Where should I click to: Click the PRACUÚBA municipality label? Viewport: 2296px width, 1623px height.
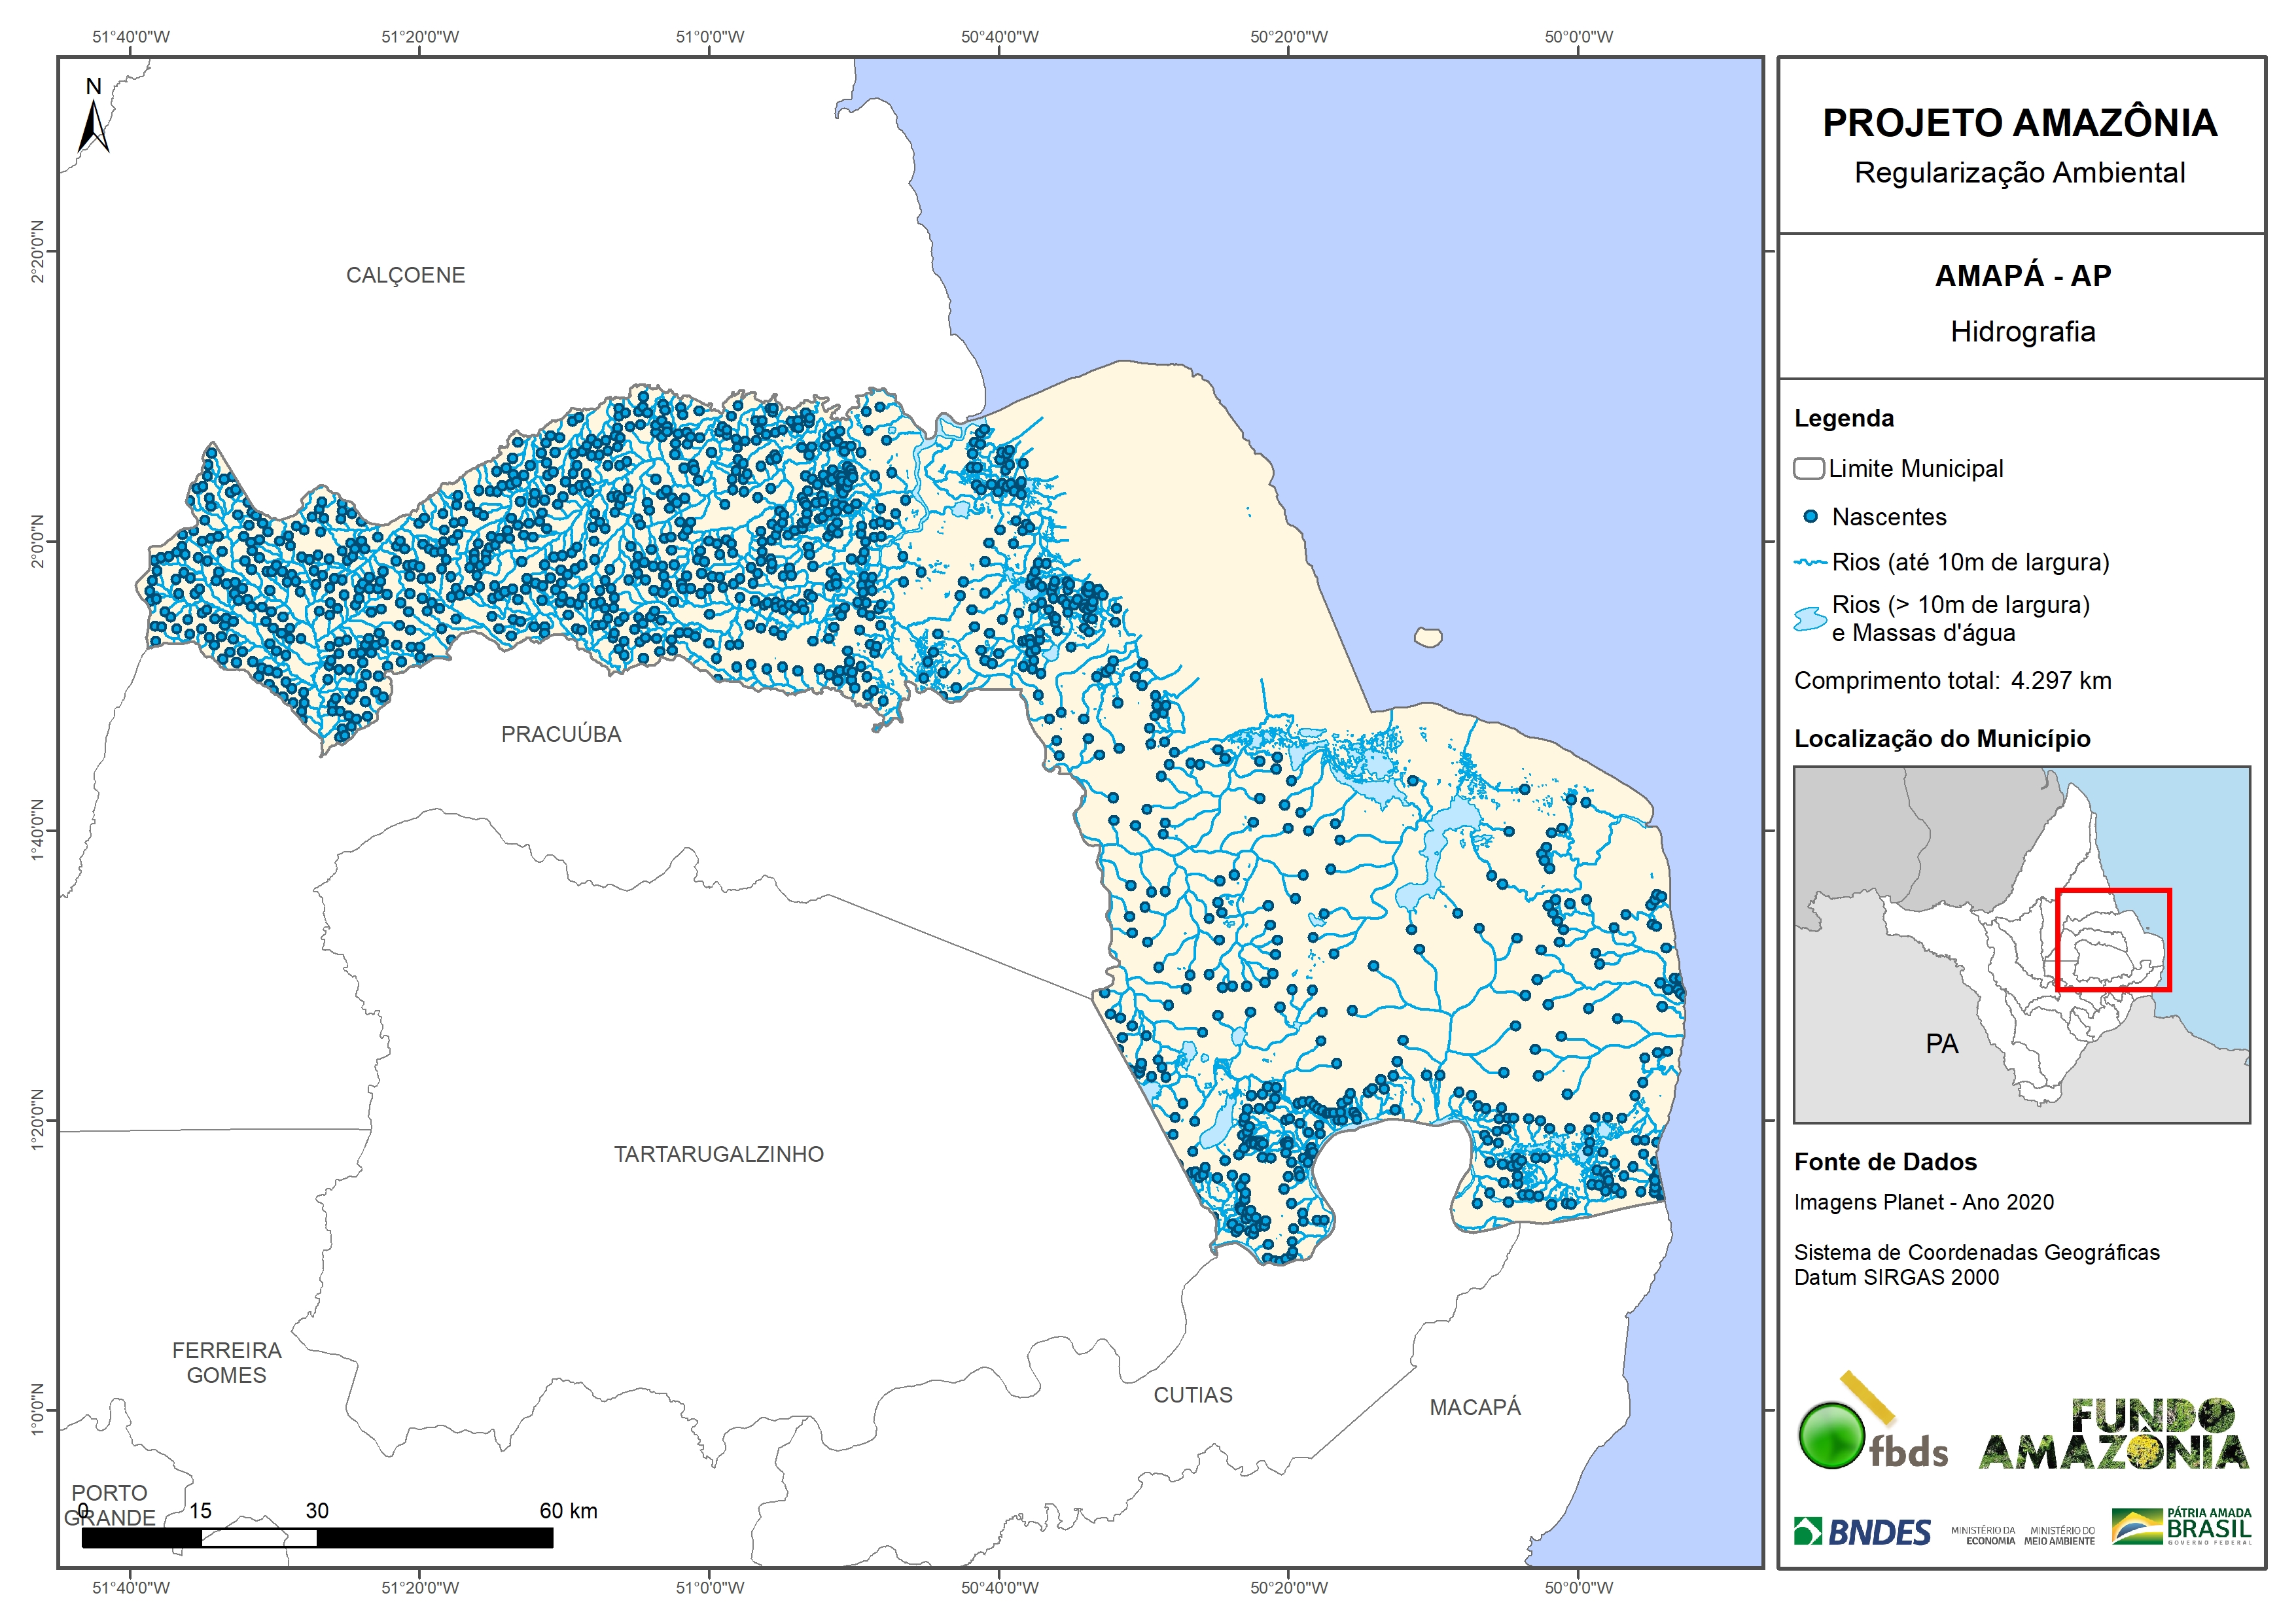[561, 734]
